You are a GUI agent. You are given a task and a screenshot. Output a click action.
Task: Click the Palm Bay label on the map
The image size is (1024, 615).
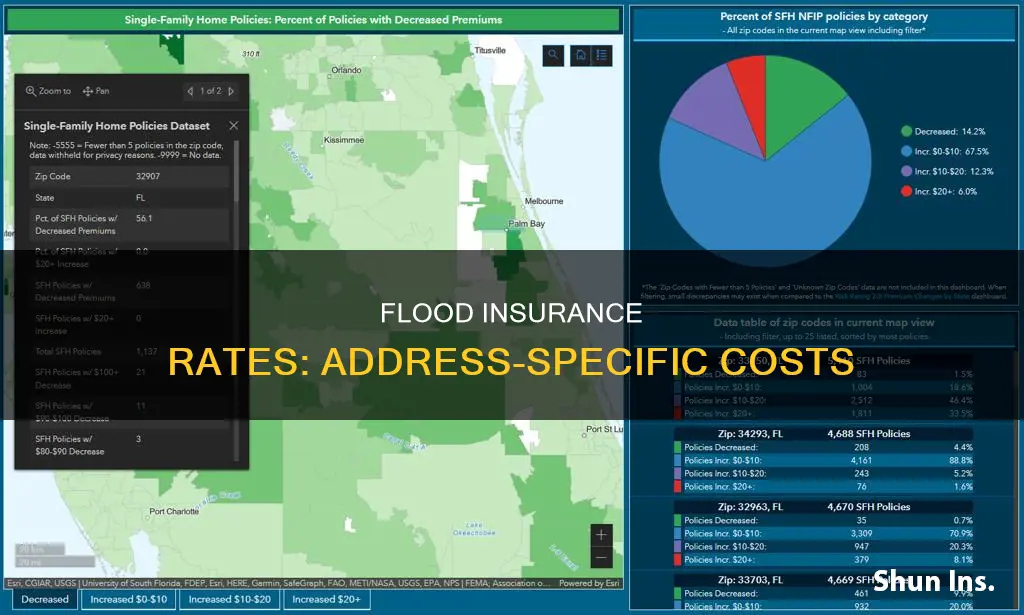[526, 223]
